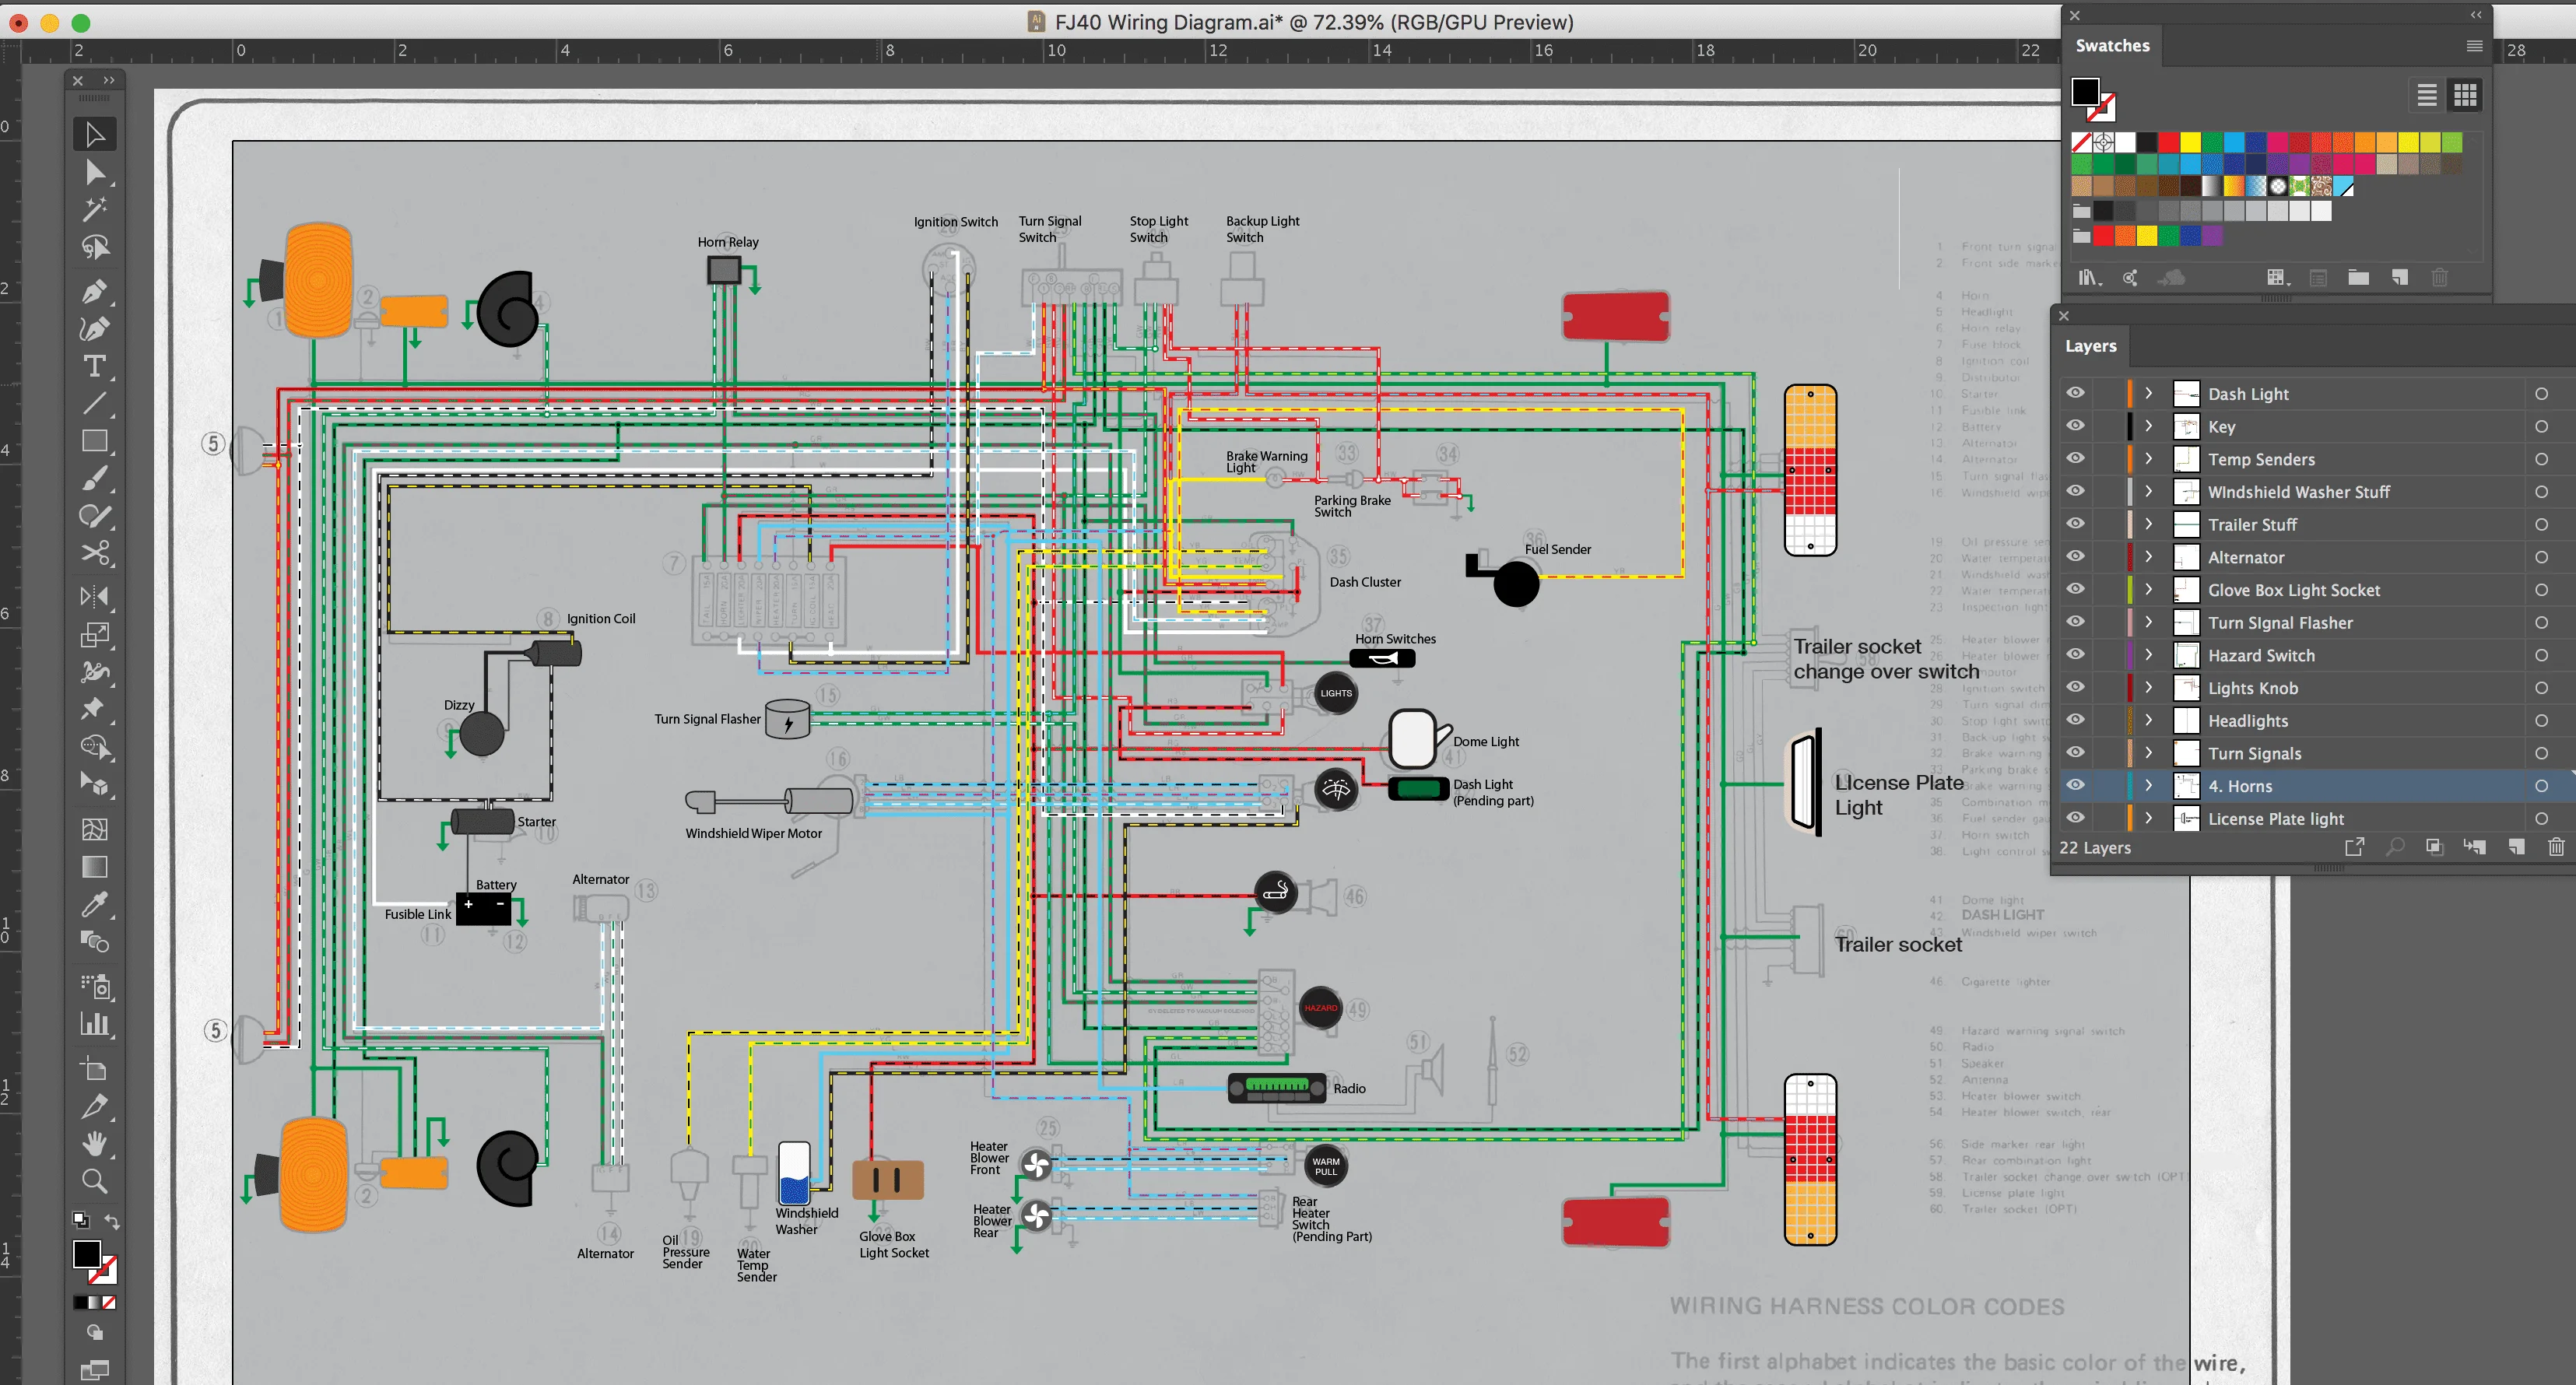Toggle visibility of the Headlights layer
Viewport: 2576px width, 1385px height.
click(x=2075, y=720)
